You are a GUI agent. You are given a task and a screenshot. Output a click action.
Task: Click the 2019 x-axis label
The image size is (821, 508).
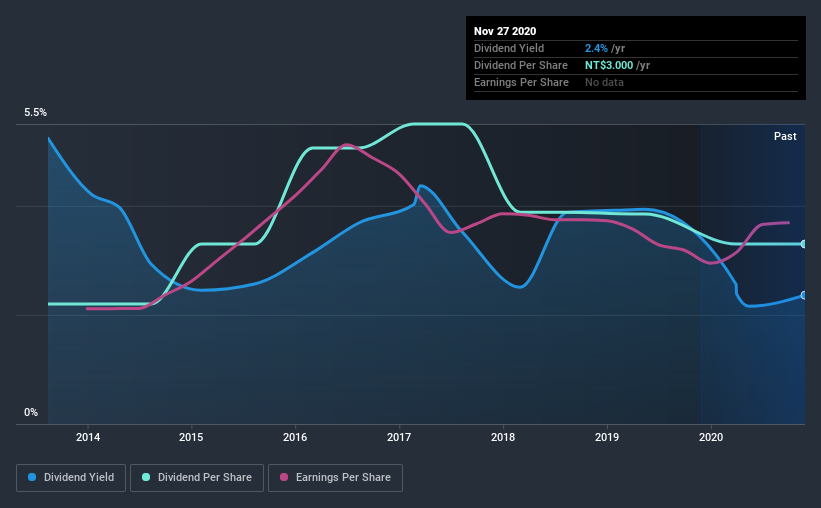click(x=607, y=437)
